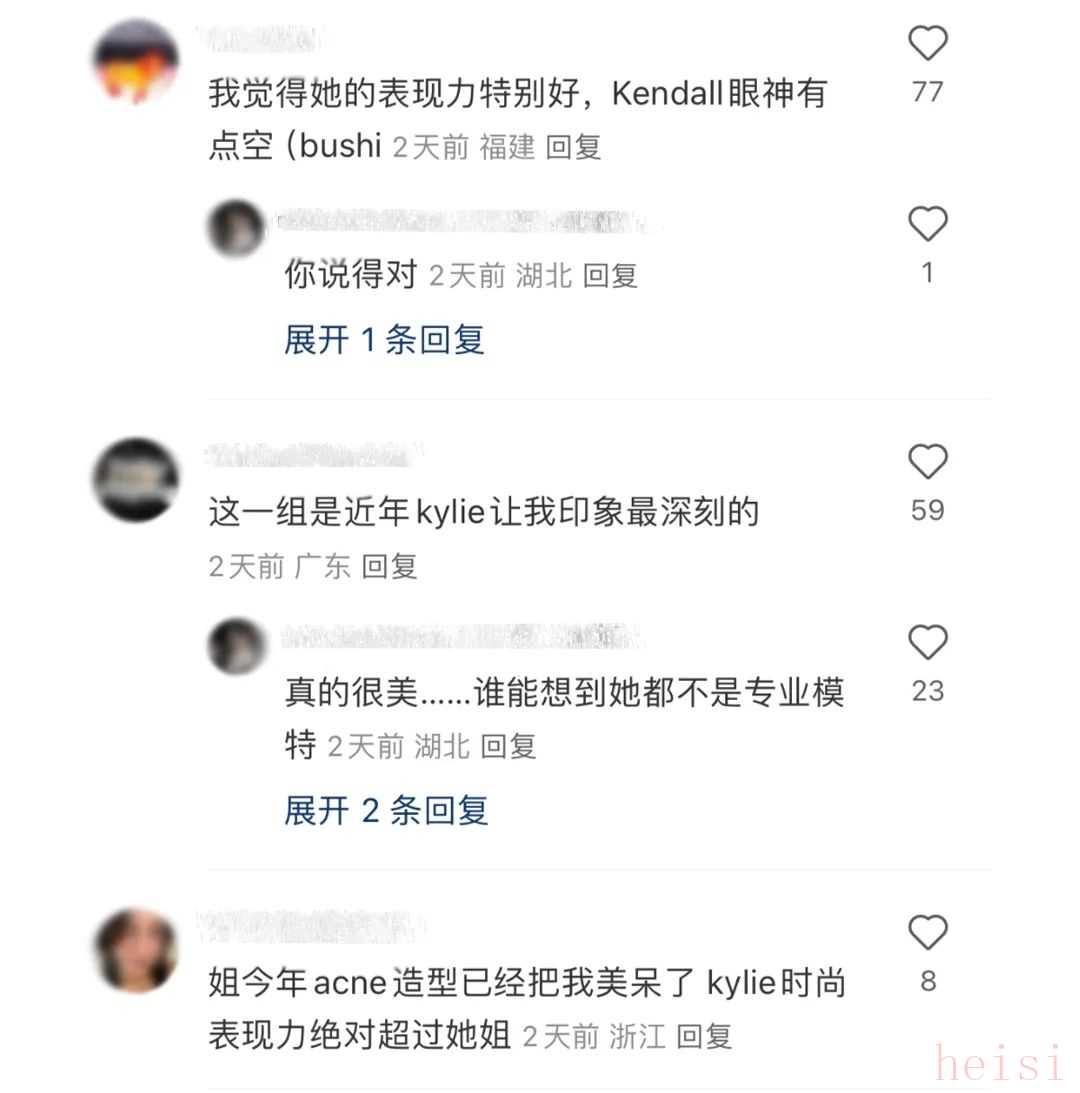Like the '真的很美' reply with 23 likes

[927, 642]
